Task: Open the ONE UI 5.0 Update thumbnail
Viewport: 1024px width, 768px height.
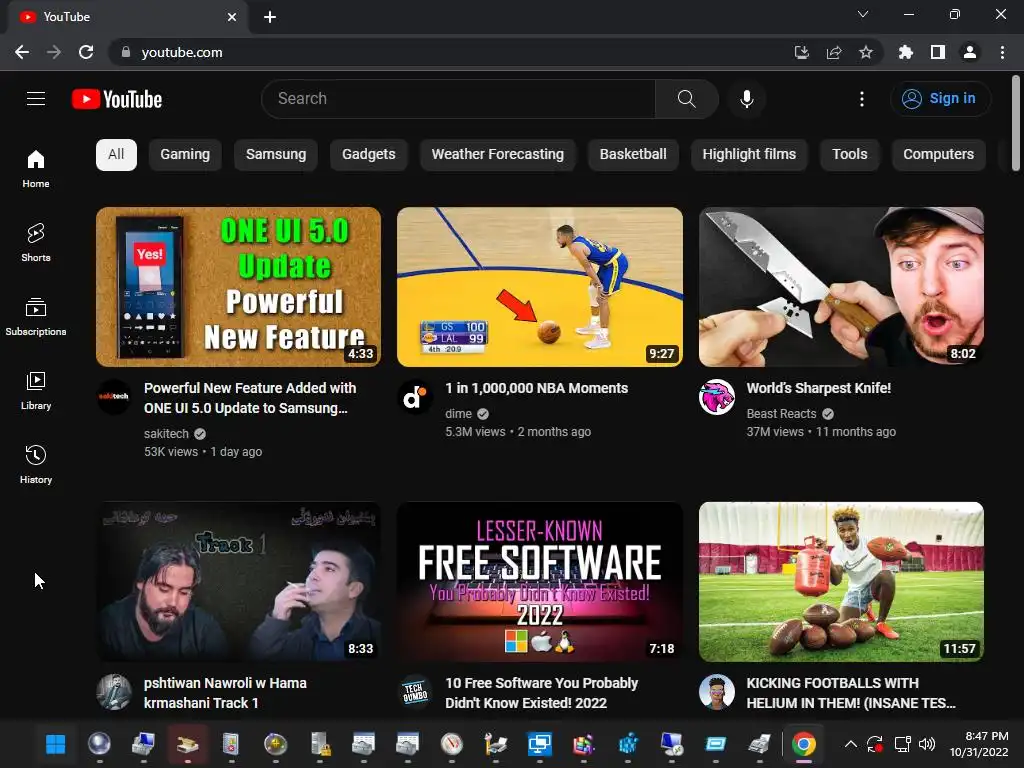Action: [238, 287]
